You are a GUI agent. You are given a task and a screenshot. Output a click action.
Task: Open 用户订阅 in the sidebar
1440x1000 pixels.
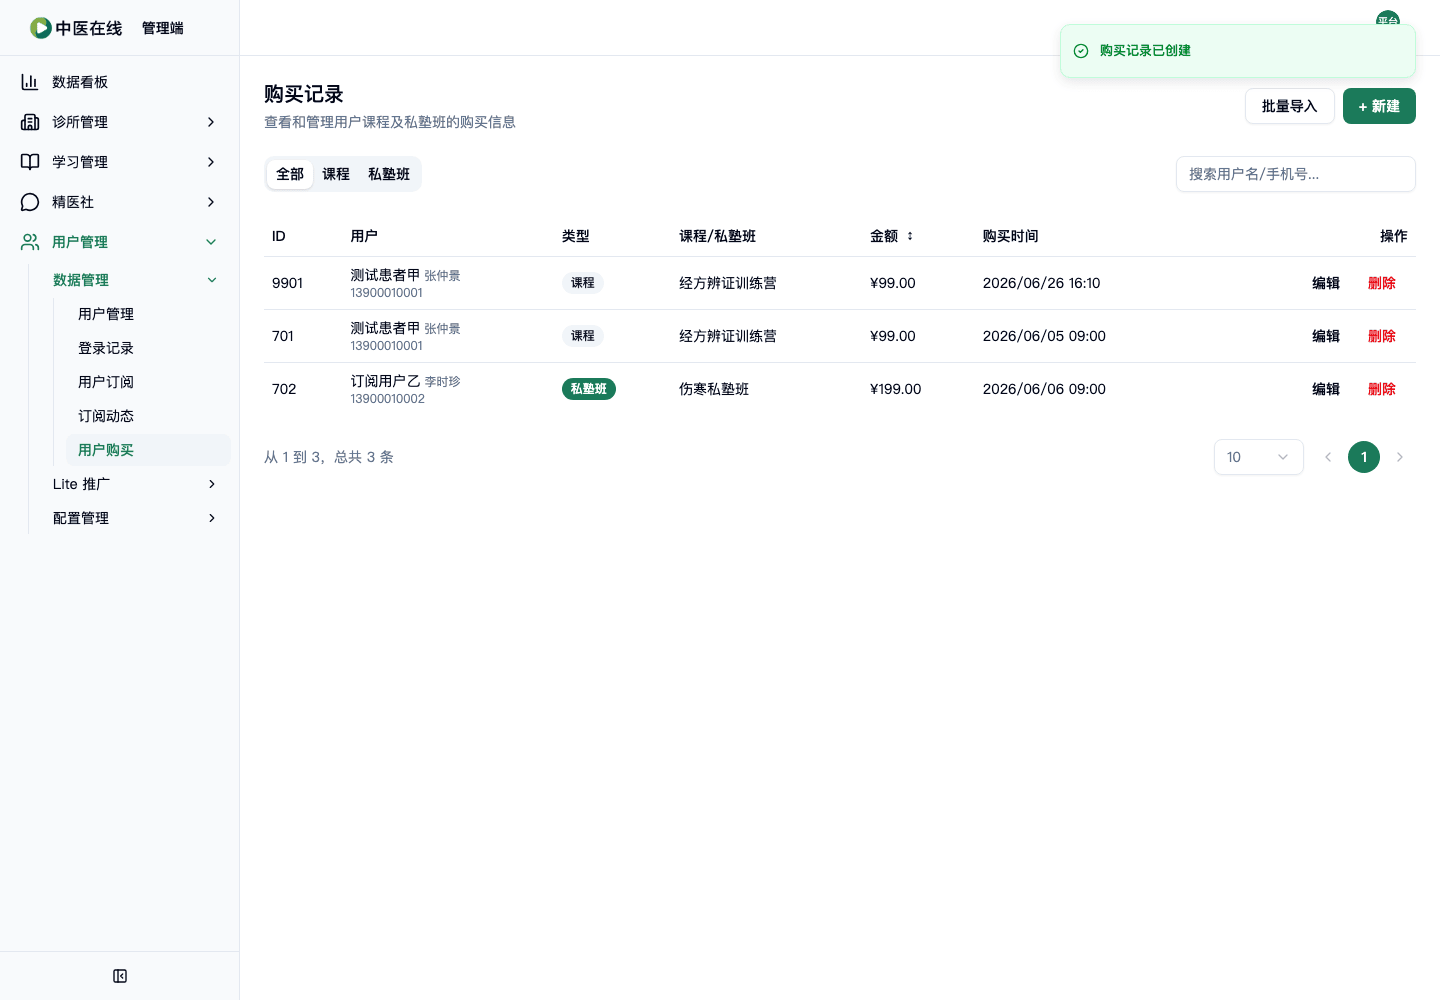tap(148, 382)
